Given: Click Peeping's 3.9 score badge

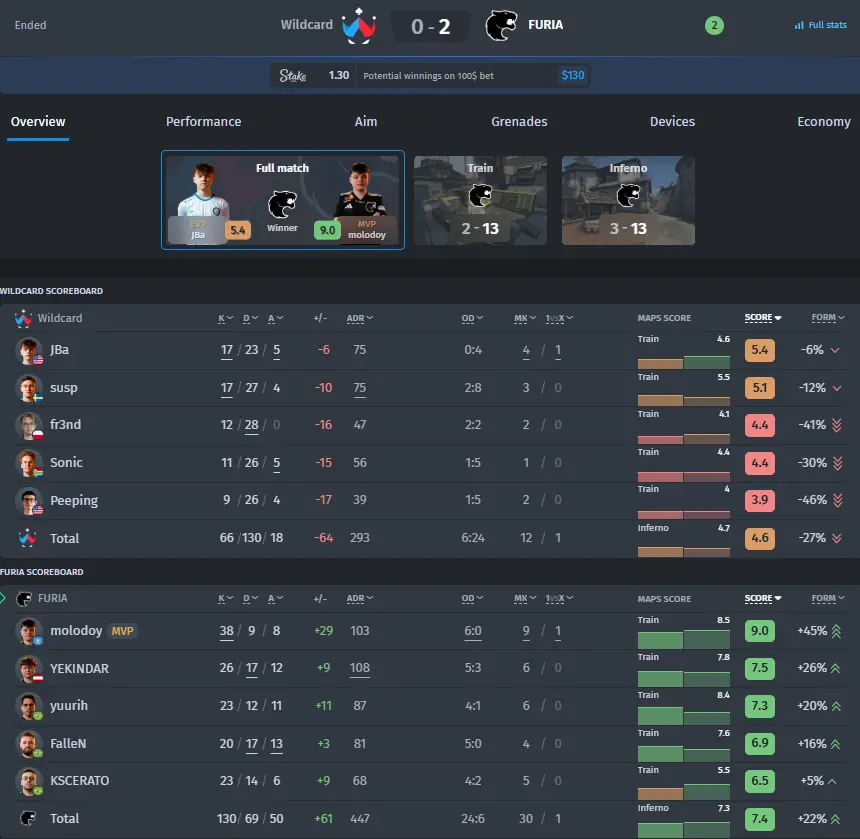Looking at the screenshot, I should [x=760, y=500].
